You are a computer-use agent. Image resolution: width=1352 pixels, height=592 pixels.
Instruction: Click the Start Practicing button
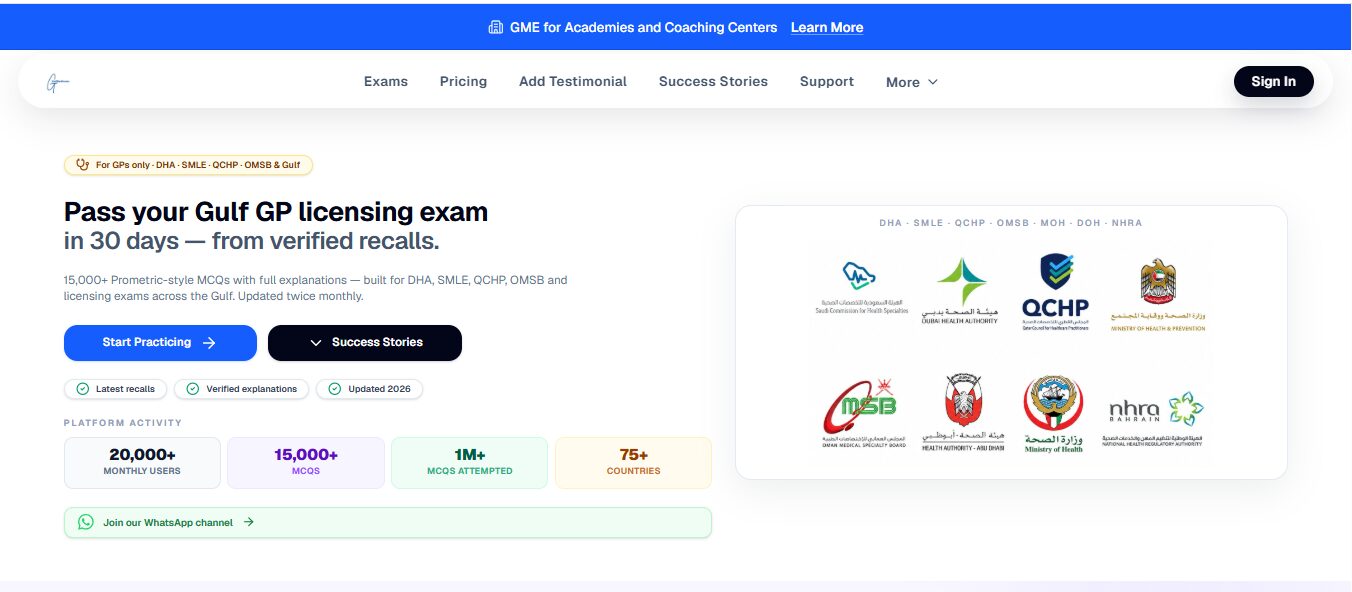[x=160, y=343]
